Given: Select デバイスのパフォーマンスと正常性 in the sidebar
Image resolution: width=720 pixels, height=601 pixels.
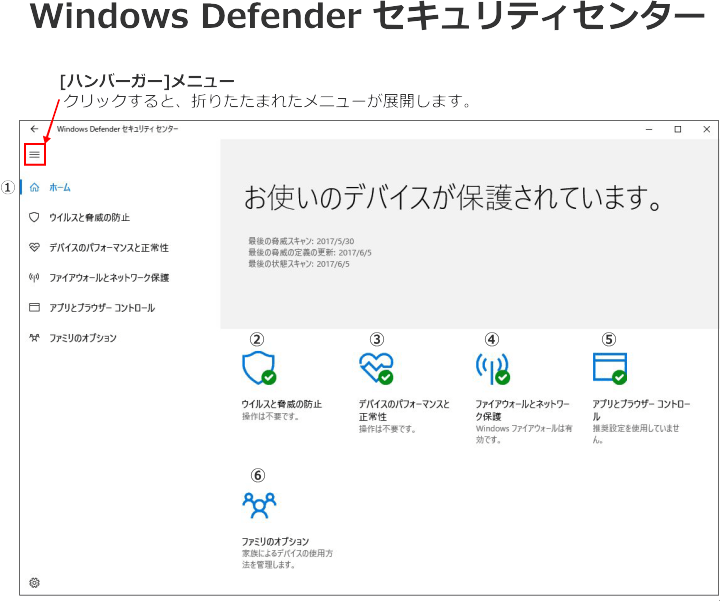Looking at the screenshot, I should [x=109, y=247].
